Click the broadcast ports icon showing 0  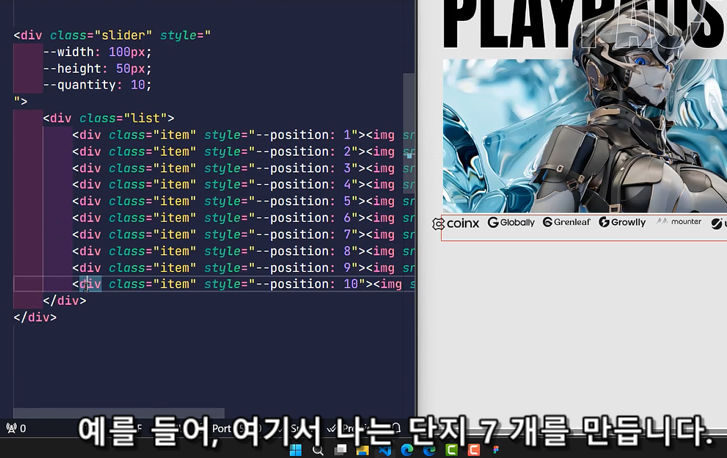coord(16,428)
